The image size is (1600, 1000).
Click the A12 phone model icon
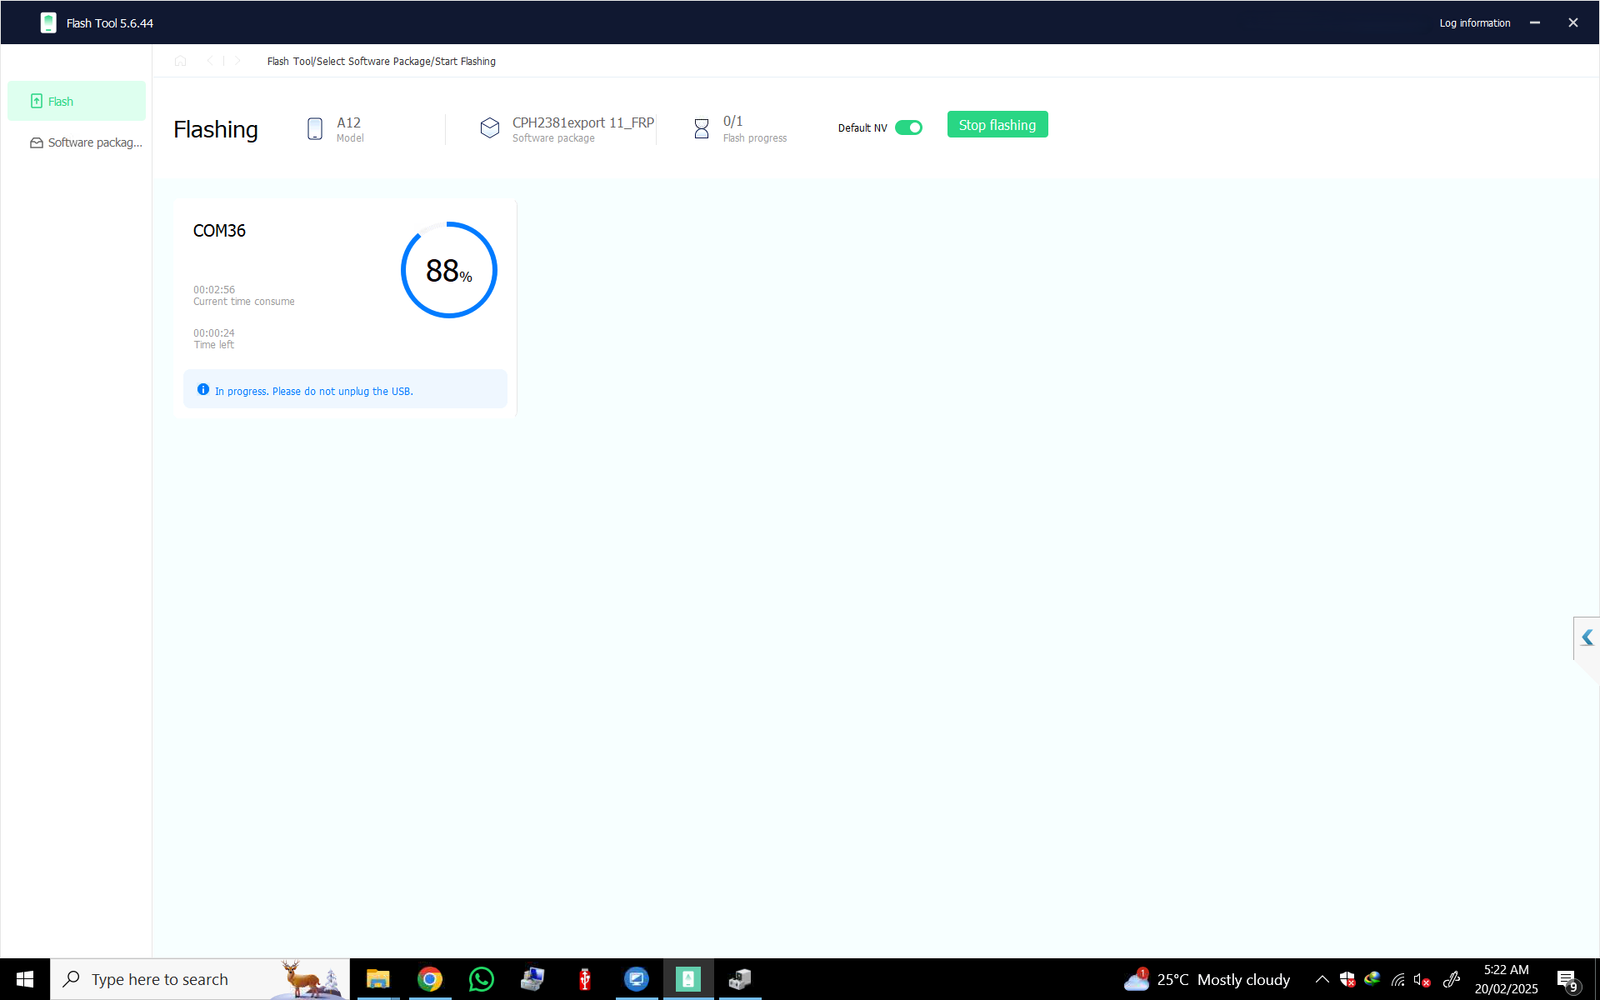pos(314,128)
